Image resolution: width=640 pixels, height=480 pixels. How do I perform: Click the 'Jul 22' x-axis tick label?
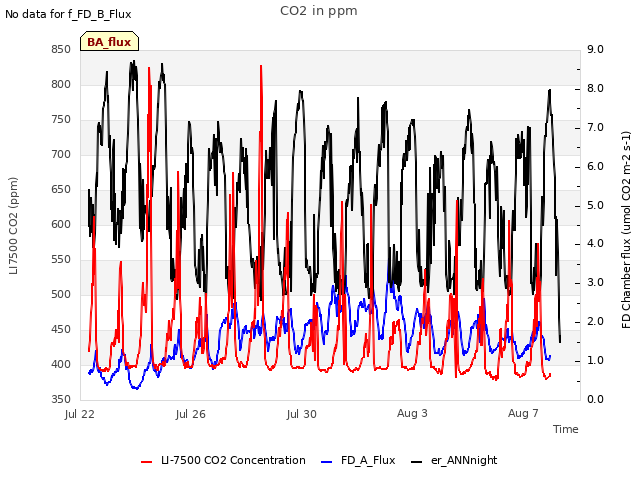pos(80,414)
